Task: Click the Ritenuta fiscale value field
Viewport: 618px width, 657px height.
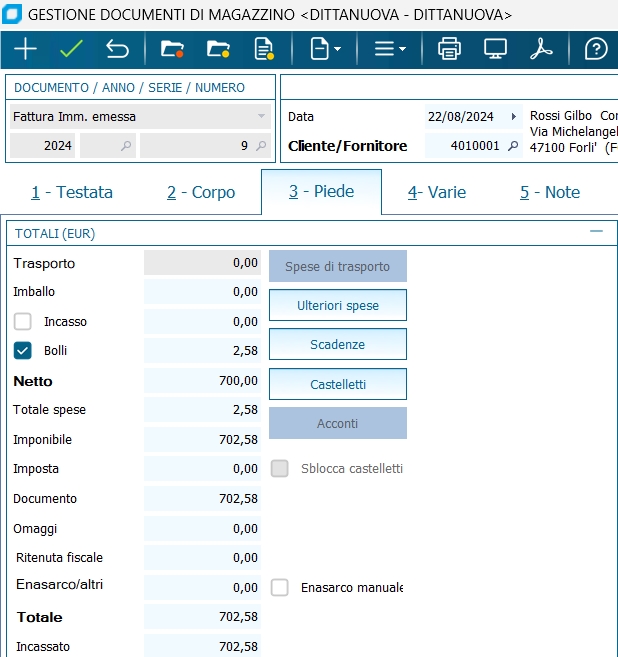Action: tap(202, 558)
